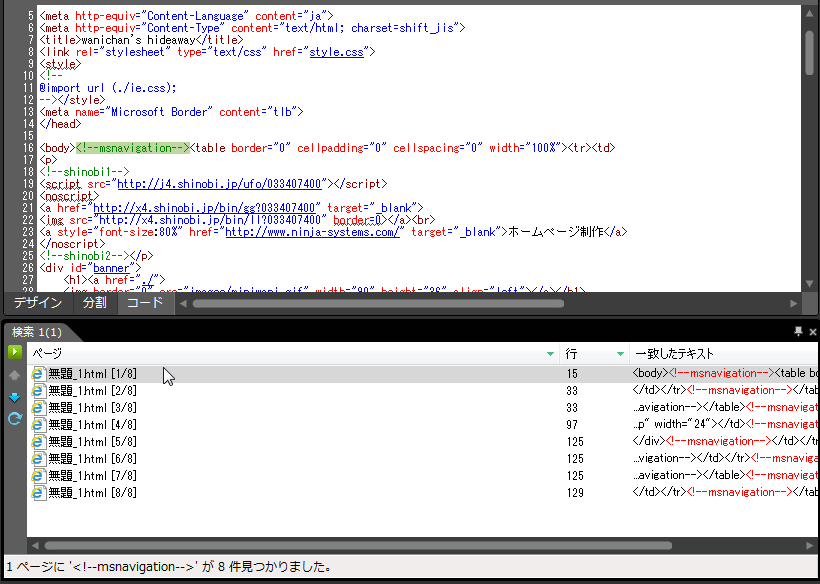820x584 pixels.
Task: Switch to the 分割 view tab
Action: pyautogui.click(x=95, y=303)
